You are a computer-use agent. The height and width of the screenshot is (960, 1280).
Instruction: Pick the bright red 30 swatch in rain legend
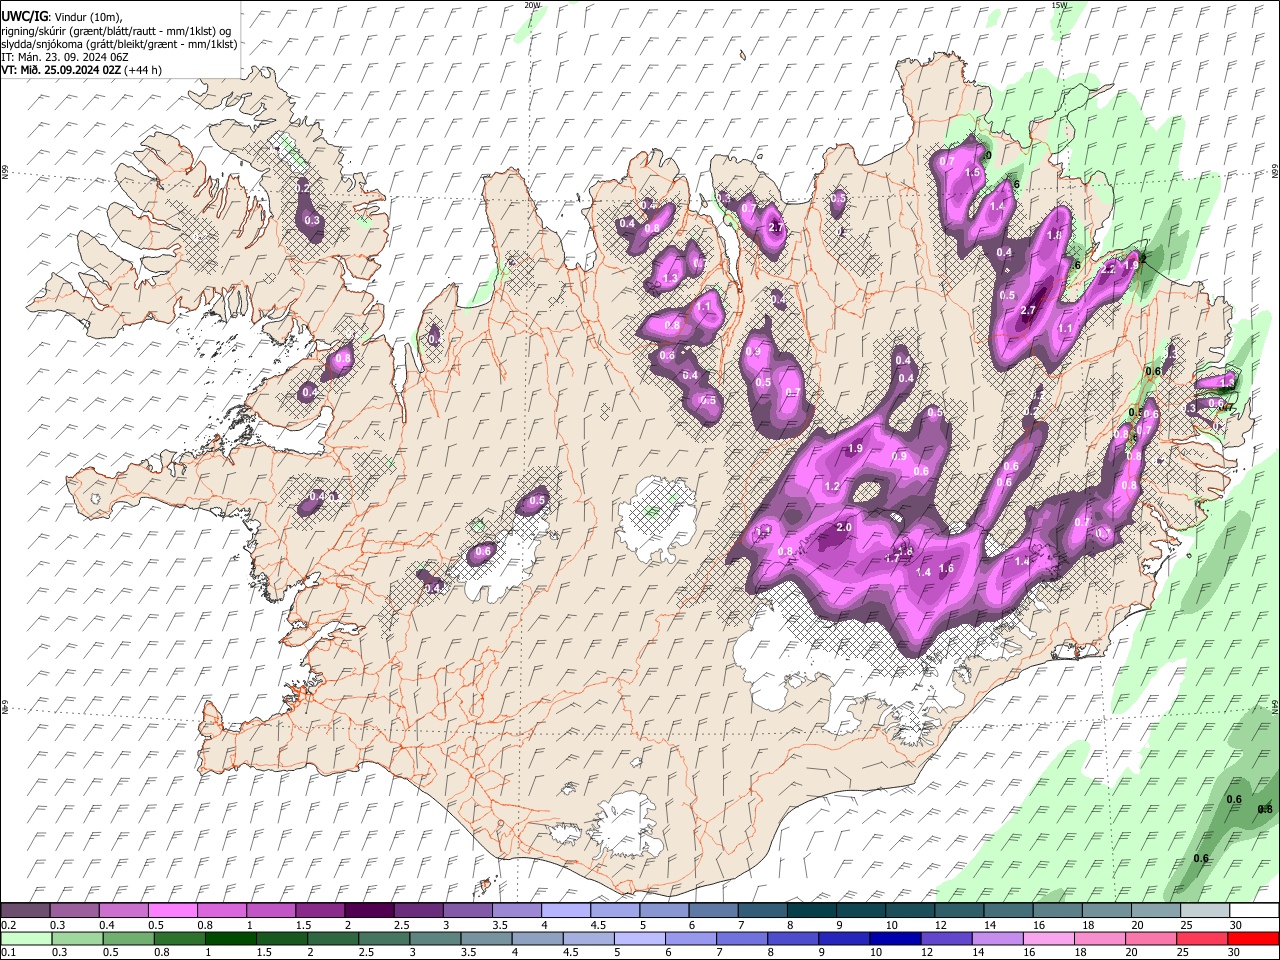tap(1252, 938)
